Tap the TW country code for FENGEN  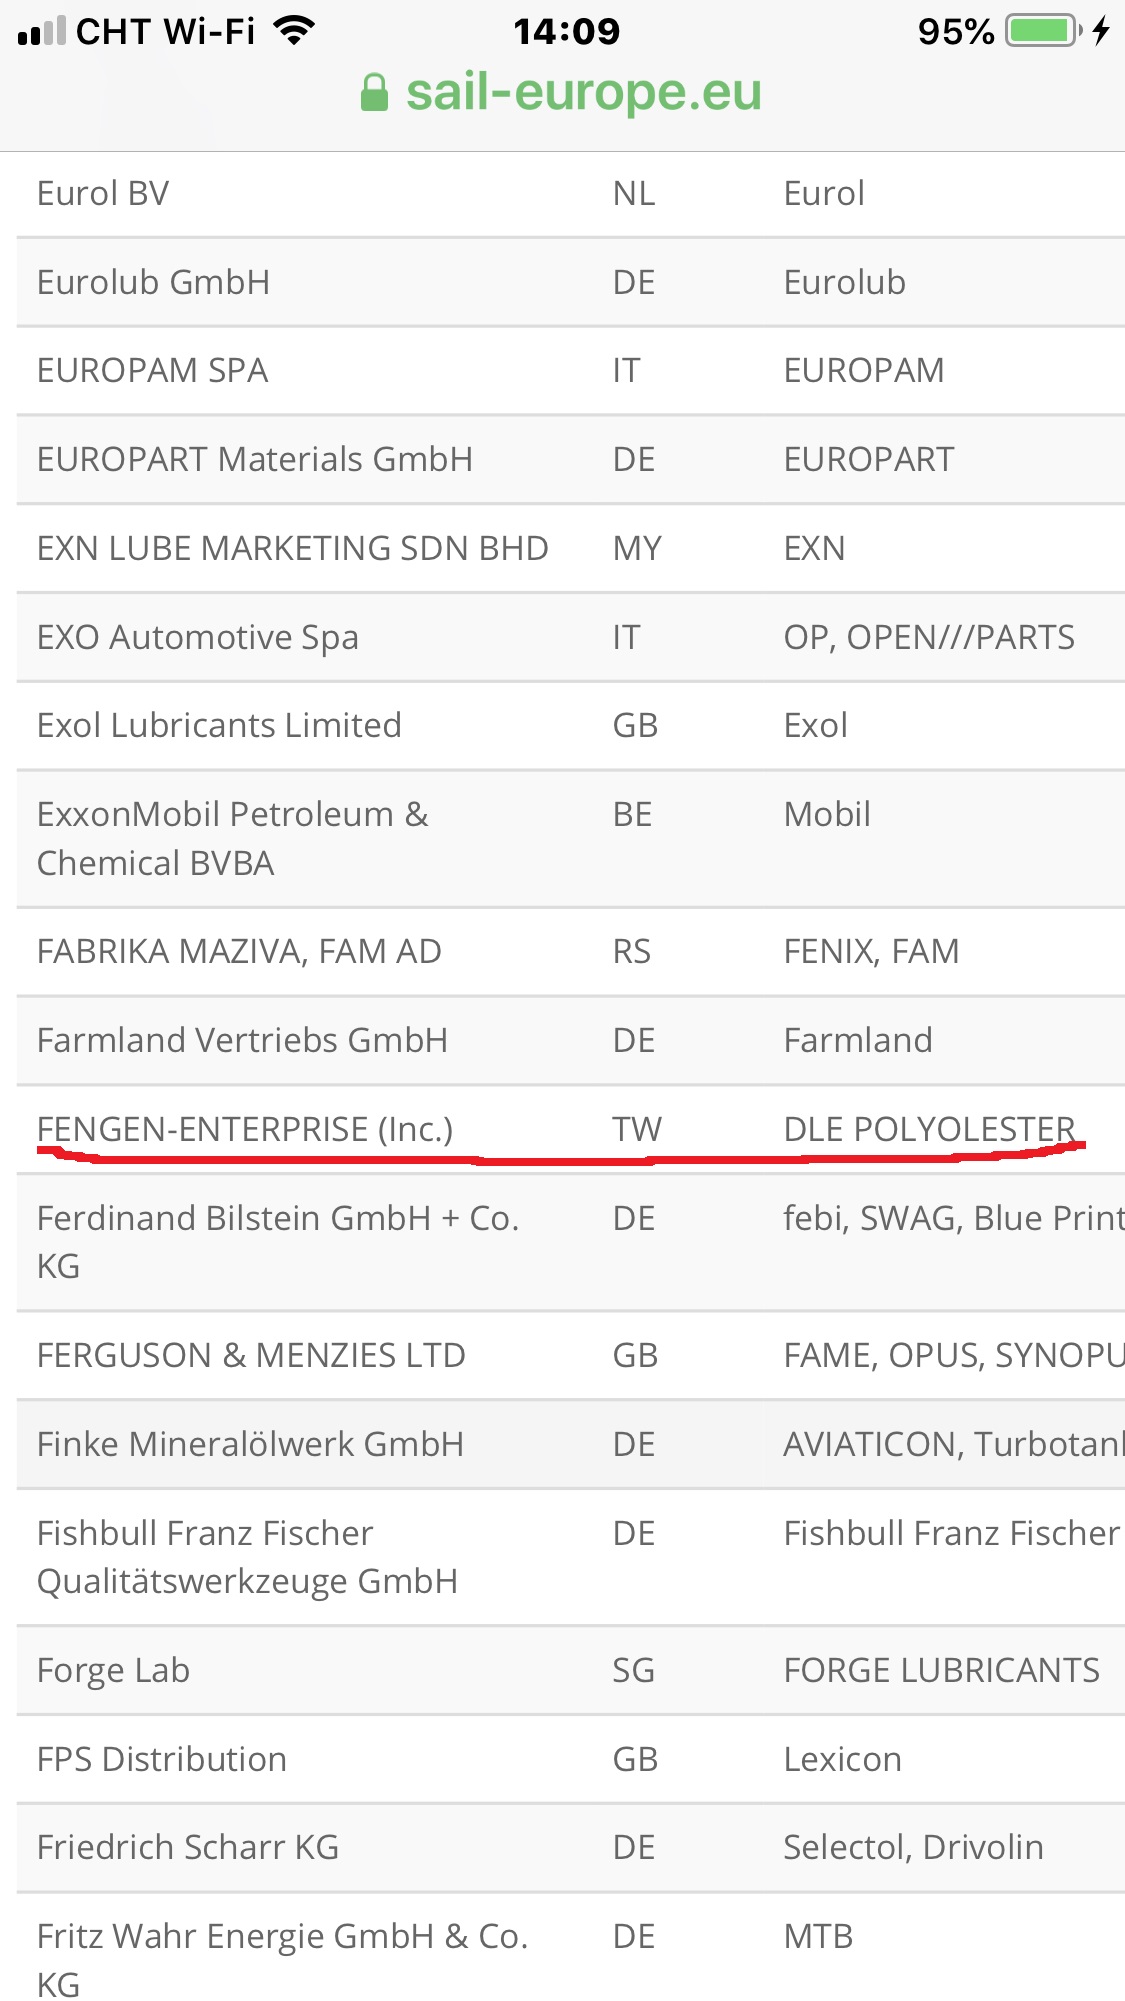coord(637,1130)
